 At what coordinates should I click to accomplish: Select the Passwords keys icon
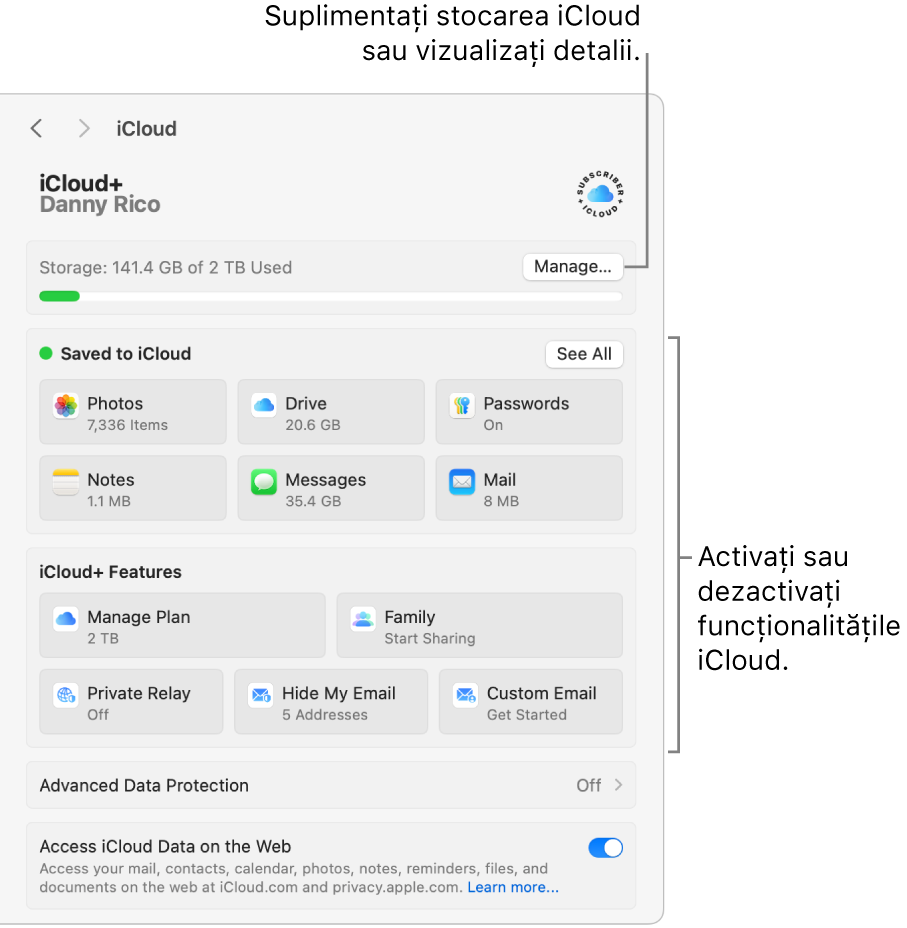(x=462, y=406)
